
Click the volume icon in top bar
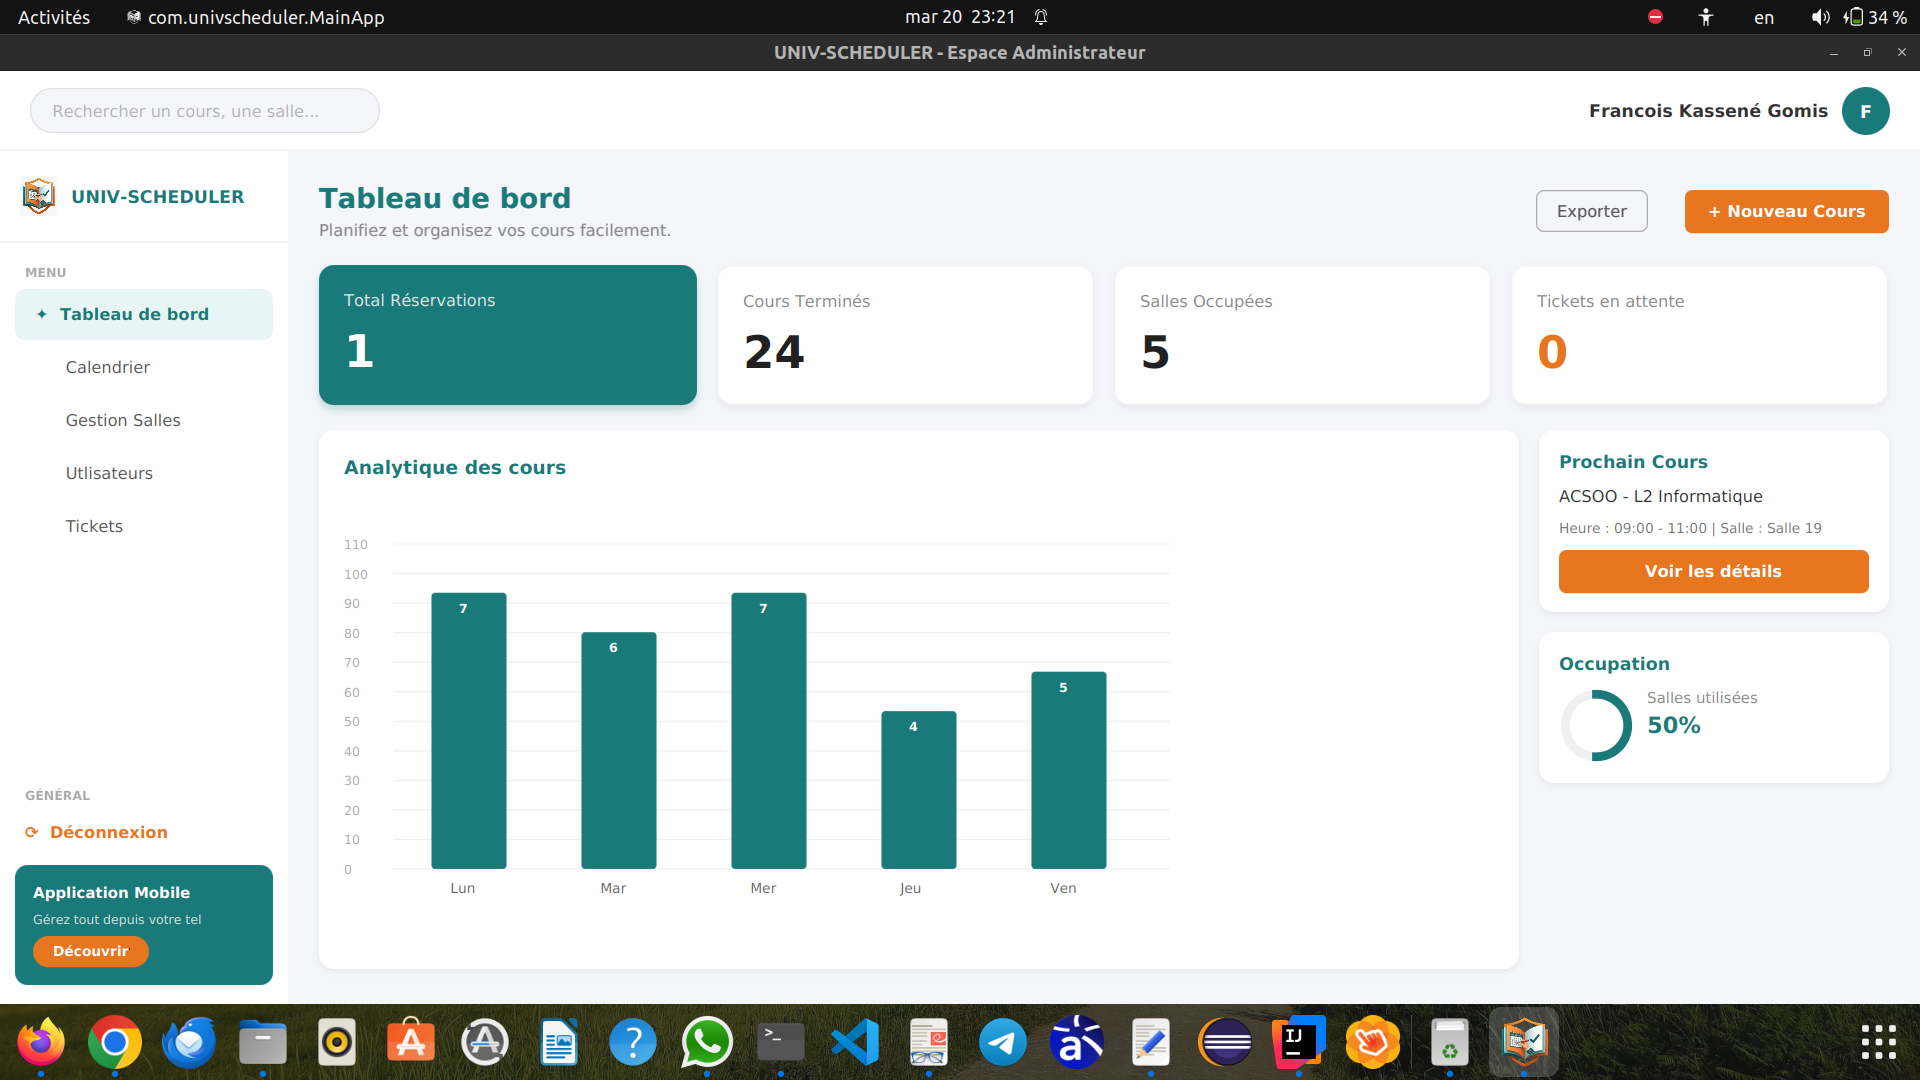point(1820,17)
